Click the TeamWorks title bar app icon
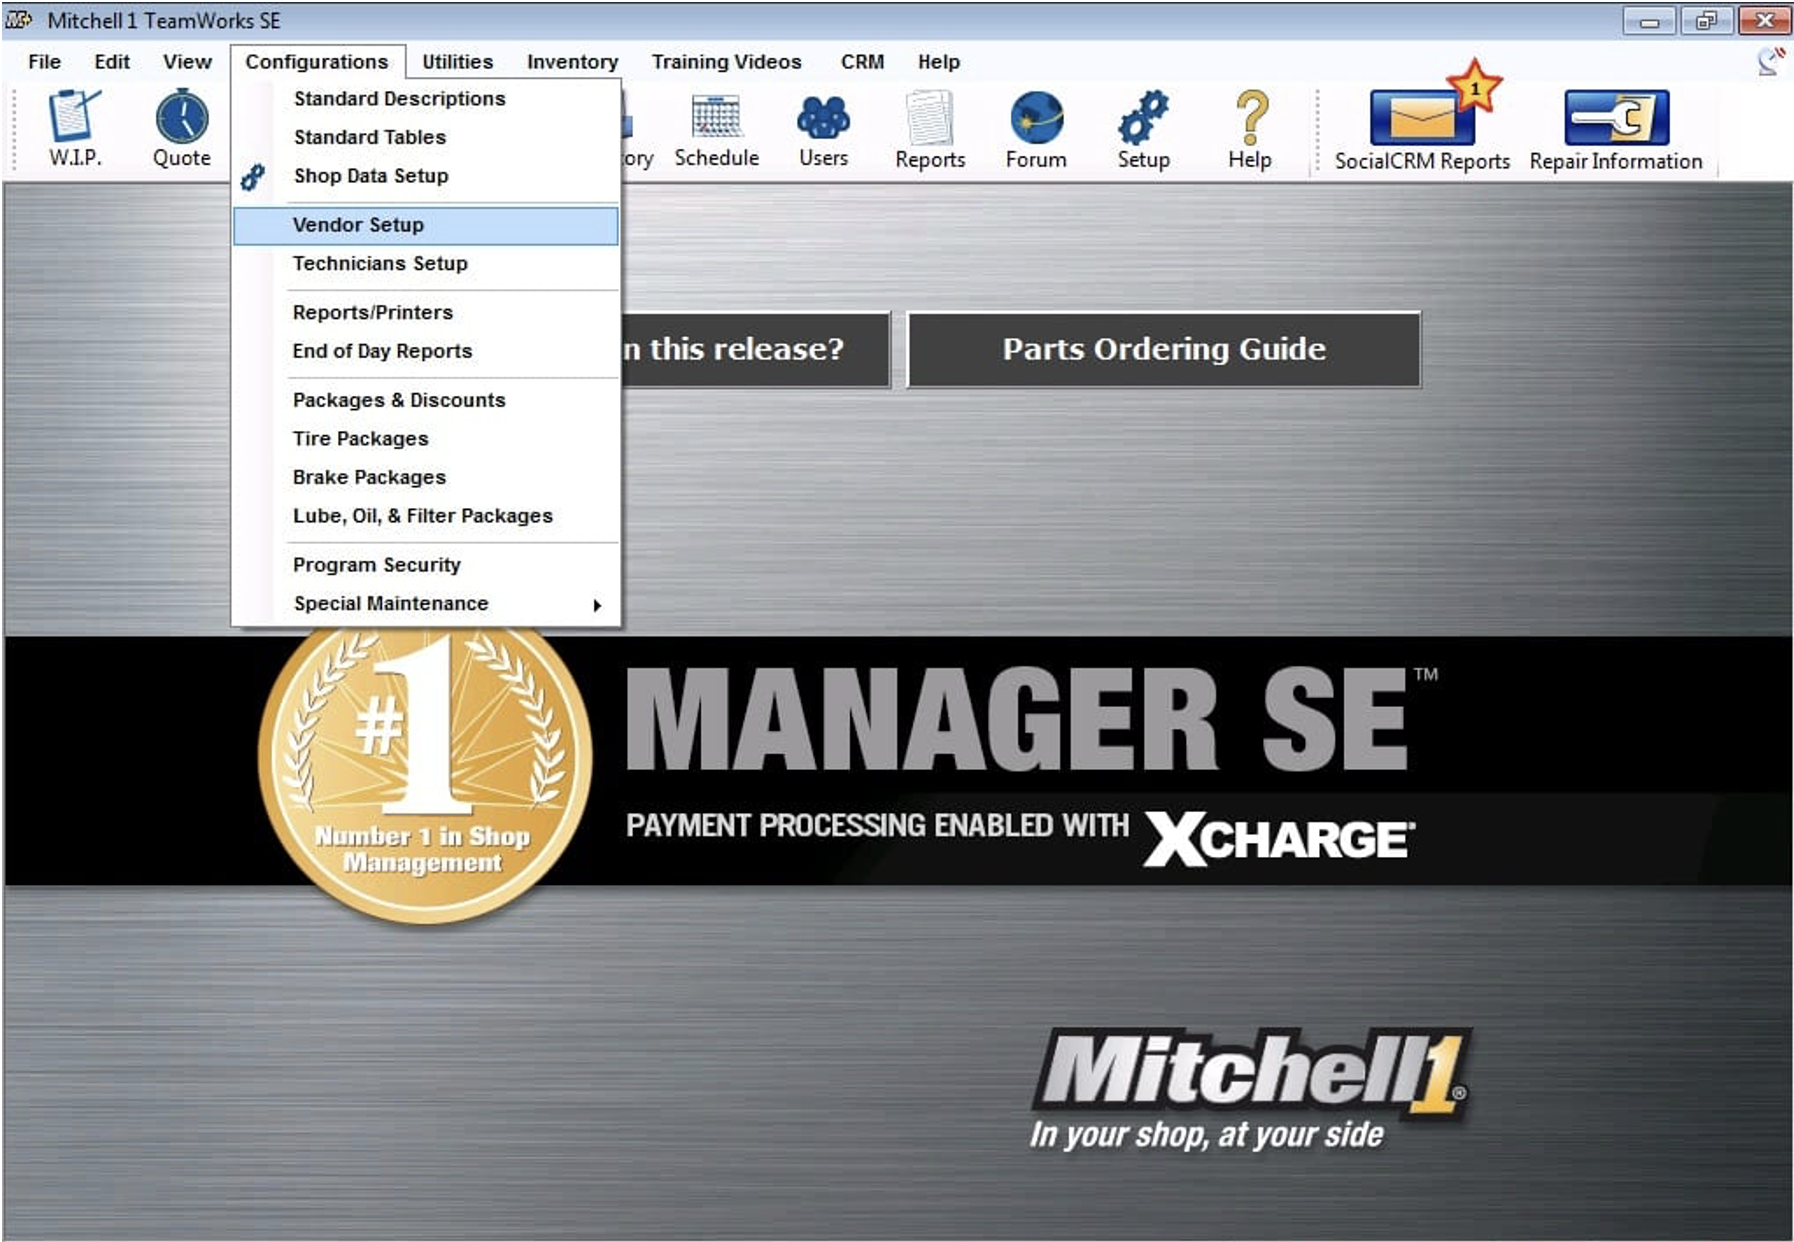 coord(19,20)
